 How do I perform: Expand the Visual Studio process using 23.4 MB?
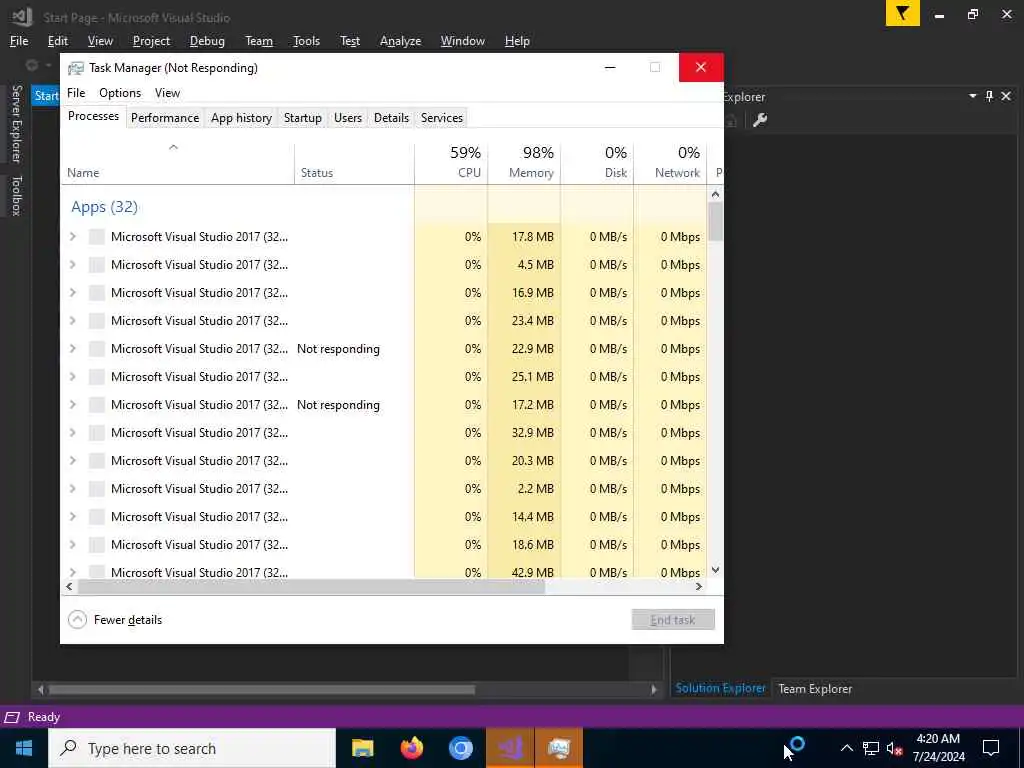click(x=73, y=321)
